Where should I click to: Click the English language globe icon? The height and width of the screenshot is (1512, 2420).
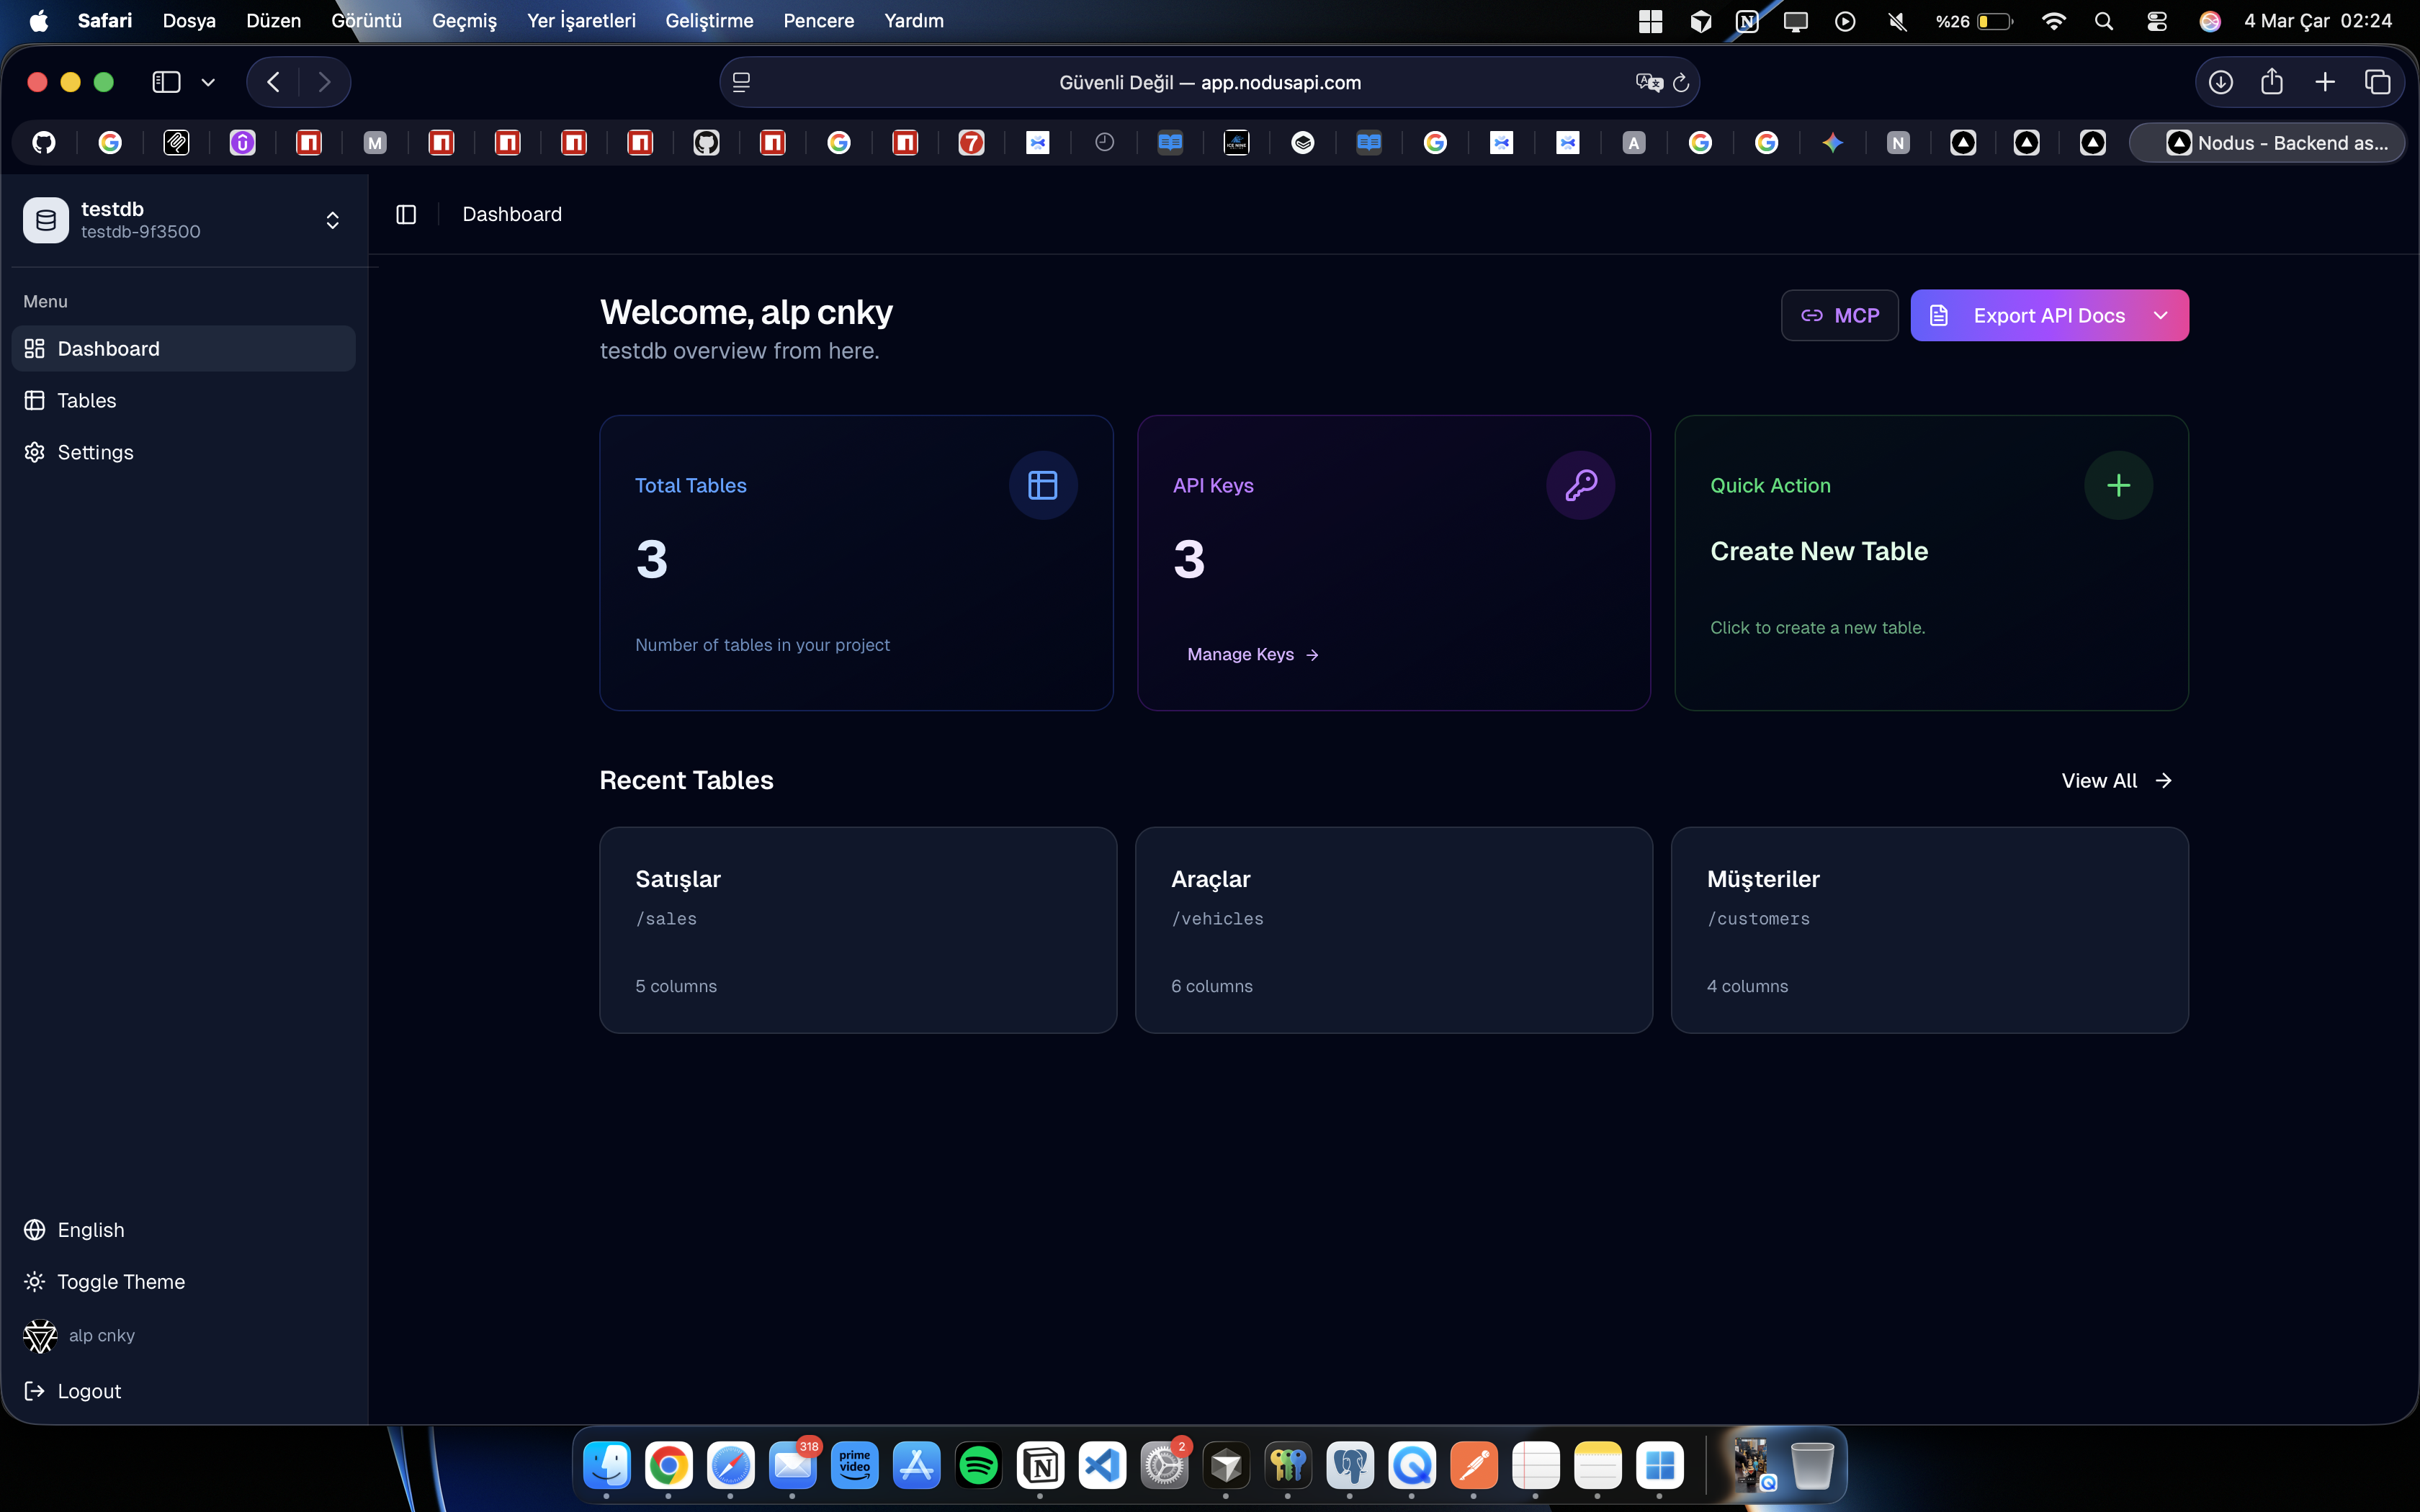click(x=35, y=1230)
